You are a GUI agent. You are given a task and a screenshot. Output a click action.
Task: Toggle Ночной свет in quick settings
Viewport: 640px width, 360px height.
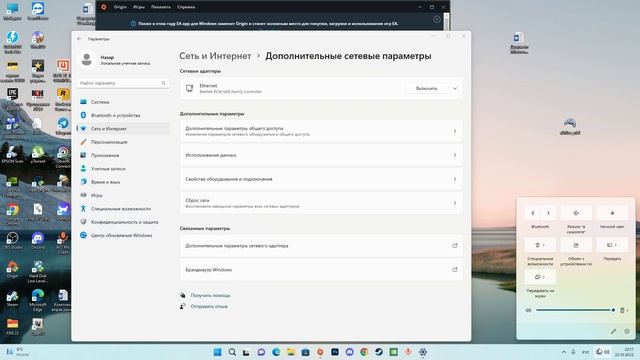pos(612,213)
